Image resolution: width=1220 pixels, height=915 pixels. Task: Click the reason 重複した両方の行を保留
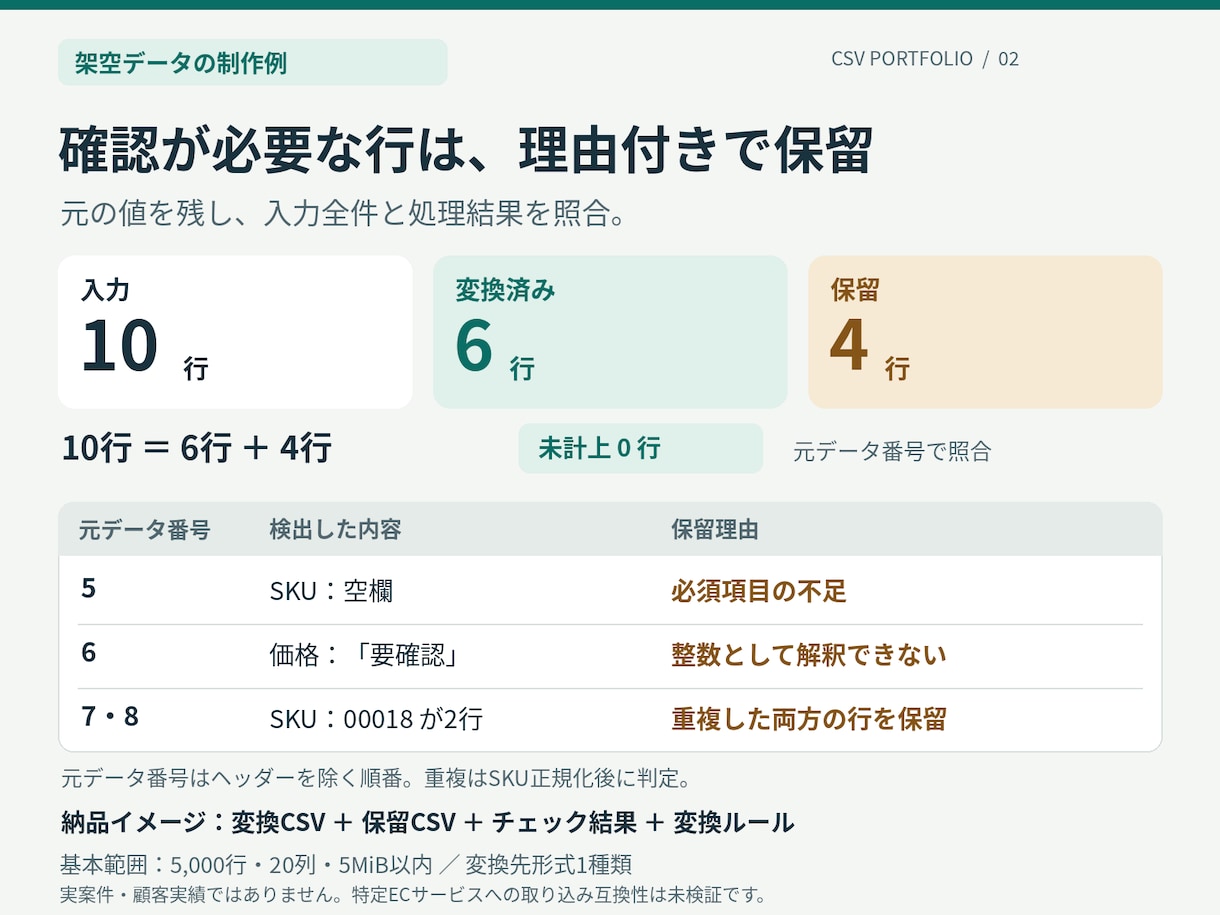[x=808, y=719]
